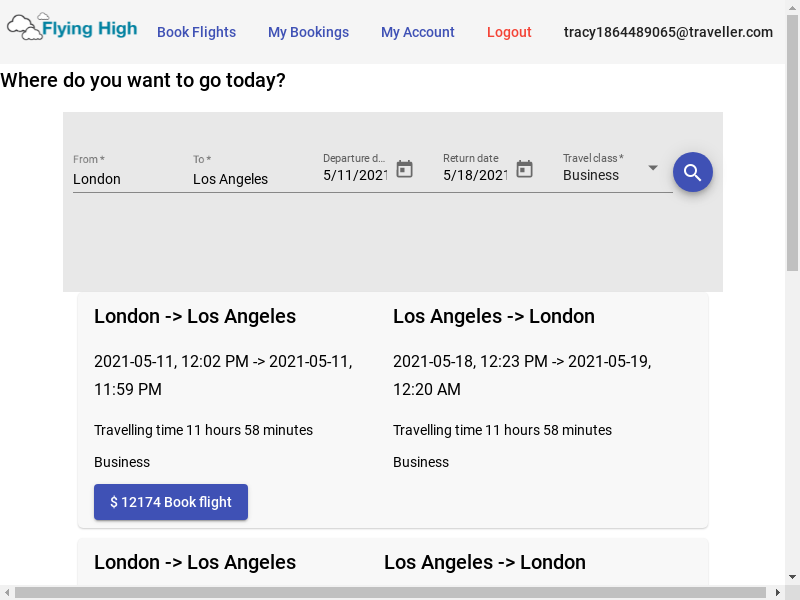This screenshot has width=800, height=600.
Task: Click the Flying High cloud logo
Action: point(72,27)
